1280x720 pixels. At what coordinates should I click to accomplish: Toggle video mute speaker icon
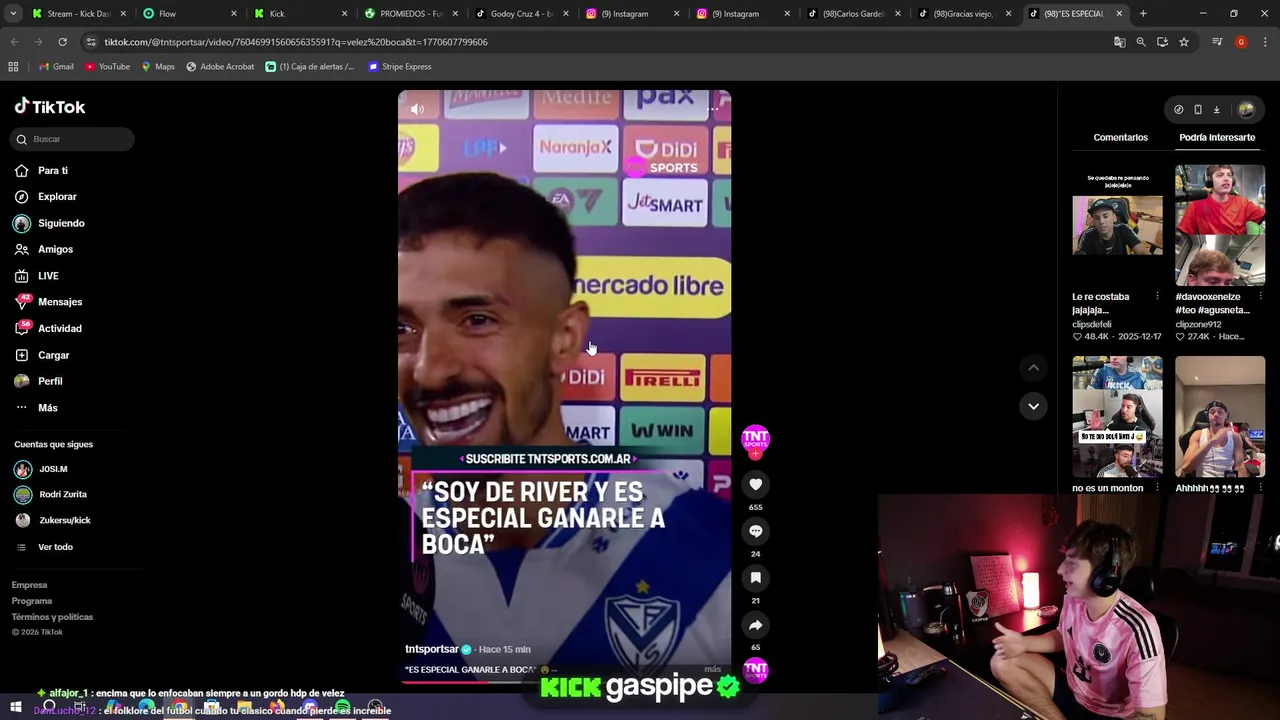pos(417,109)
